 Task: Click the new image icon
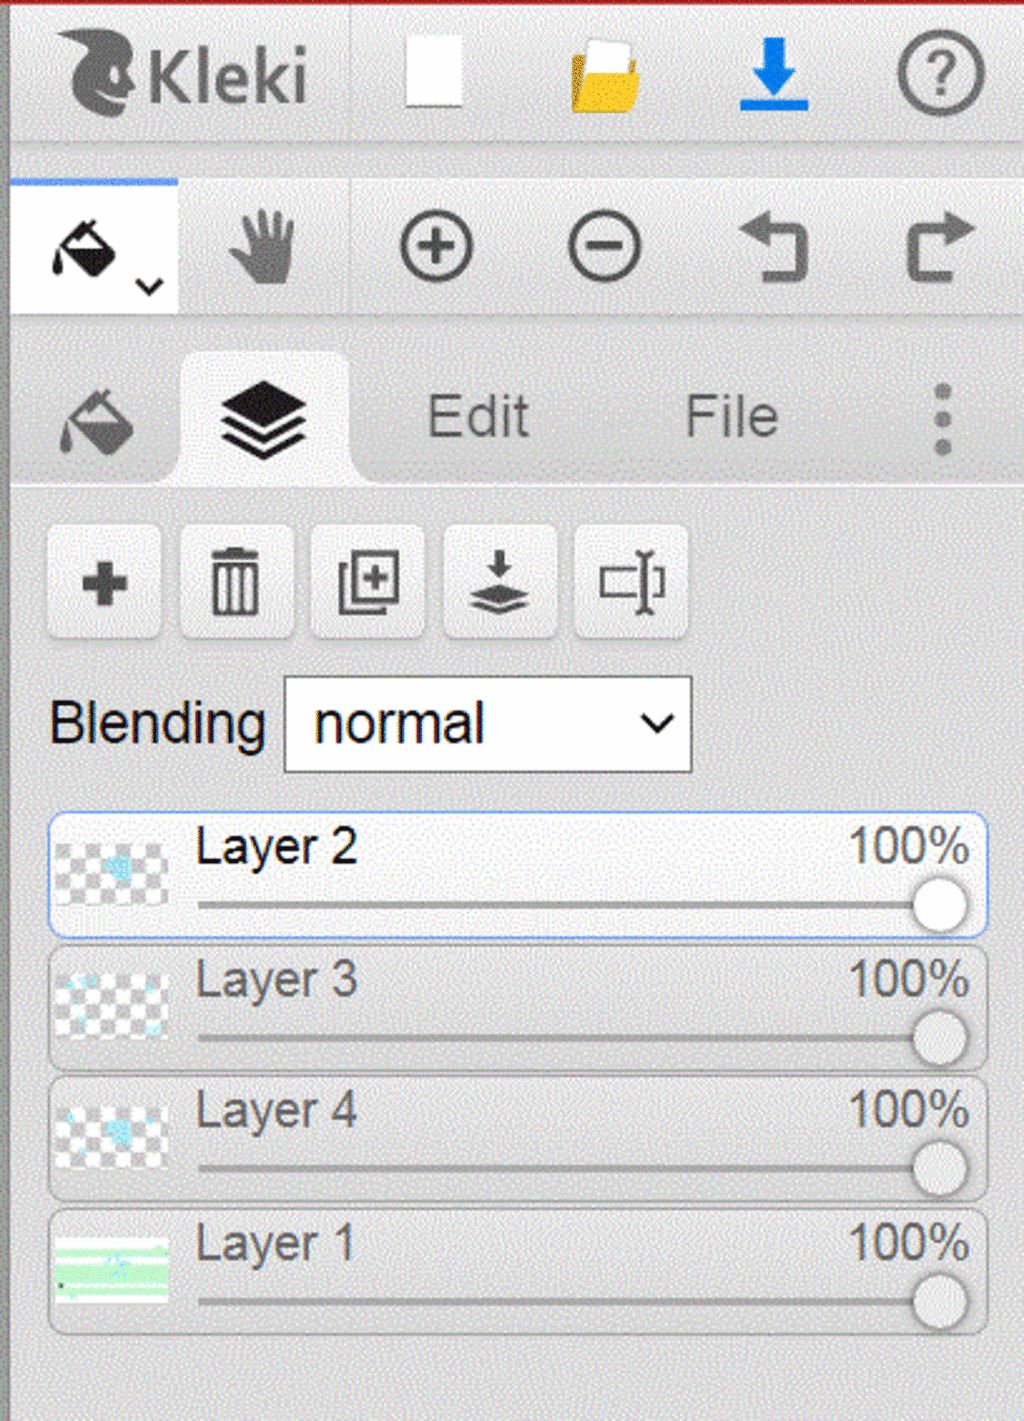(434, 72)
